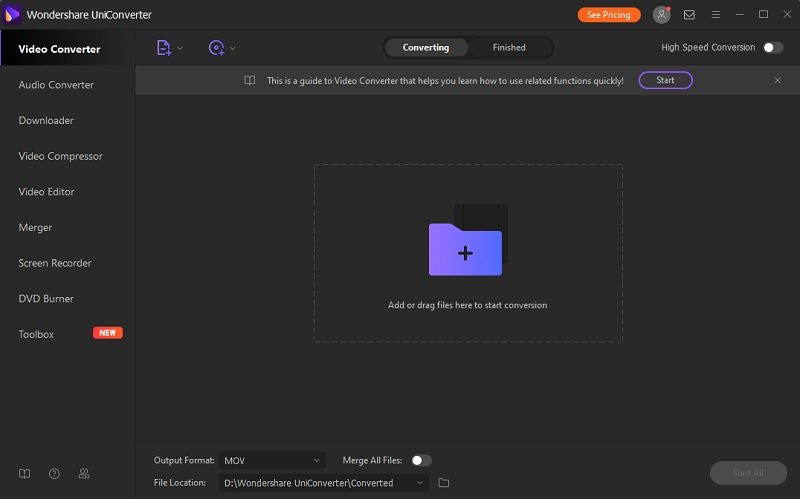Click the Start guide button

click(665, 80)
